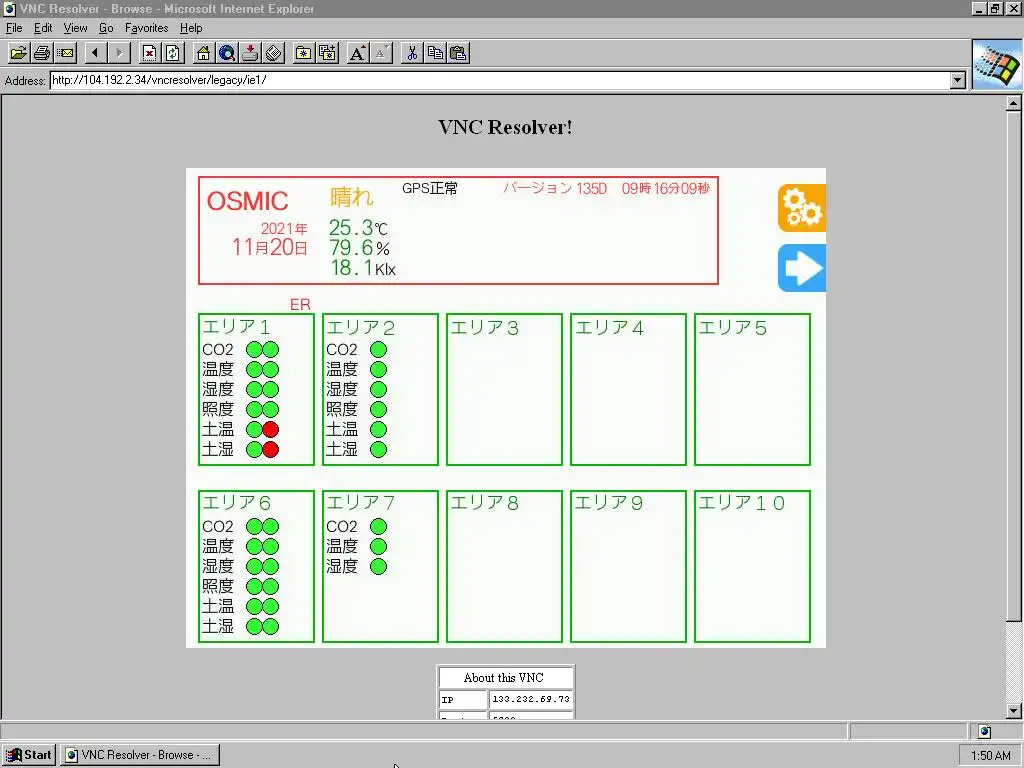Click the green 湿度 indicator in エリア7
This screenshot has height=768, width=1024.
pos(378,566)
